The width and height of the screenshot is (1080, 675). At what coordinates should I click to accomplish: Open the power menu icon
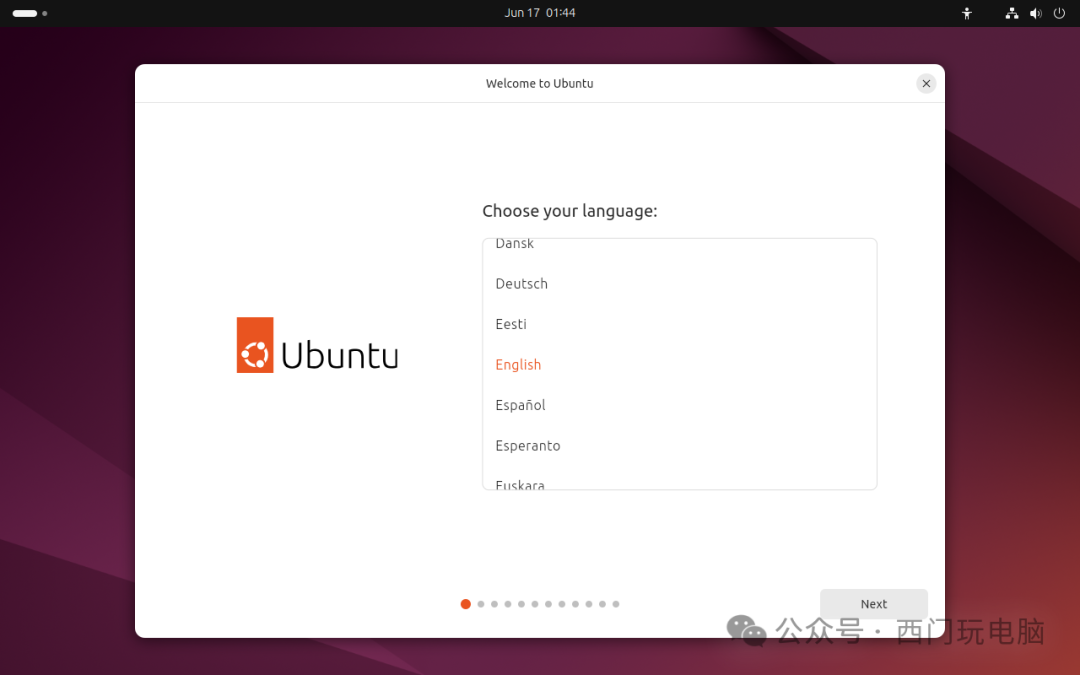(1059, 13)
